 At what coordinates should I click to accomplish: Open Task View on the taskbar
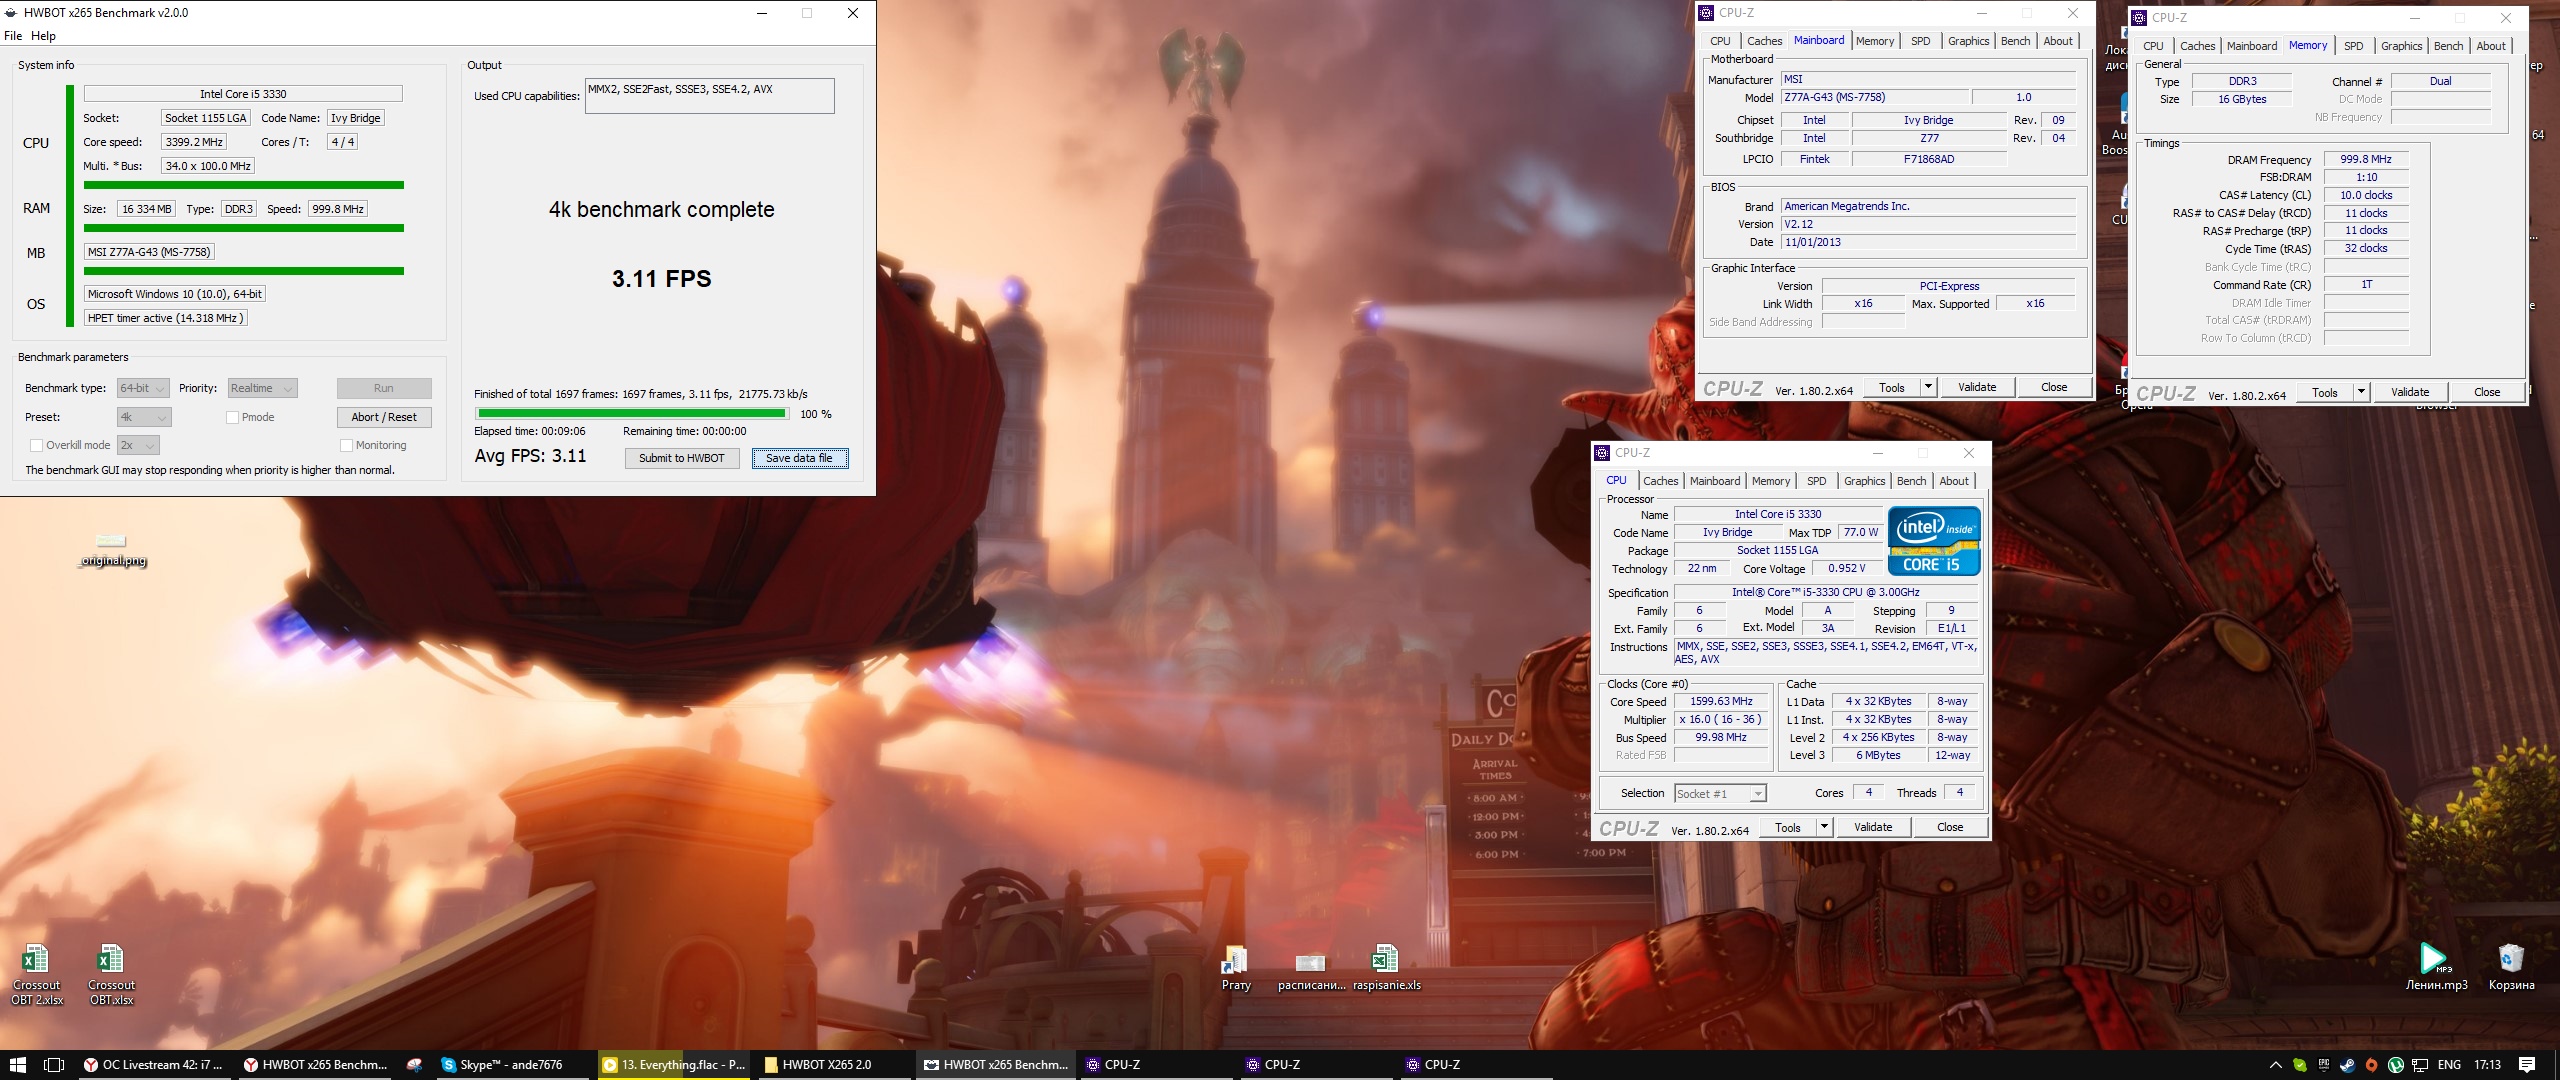click(55, 1065)
